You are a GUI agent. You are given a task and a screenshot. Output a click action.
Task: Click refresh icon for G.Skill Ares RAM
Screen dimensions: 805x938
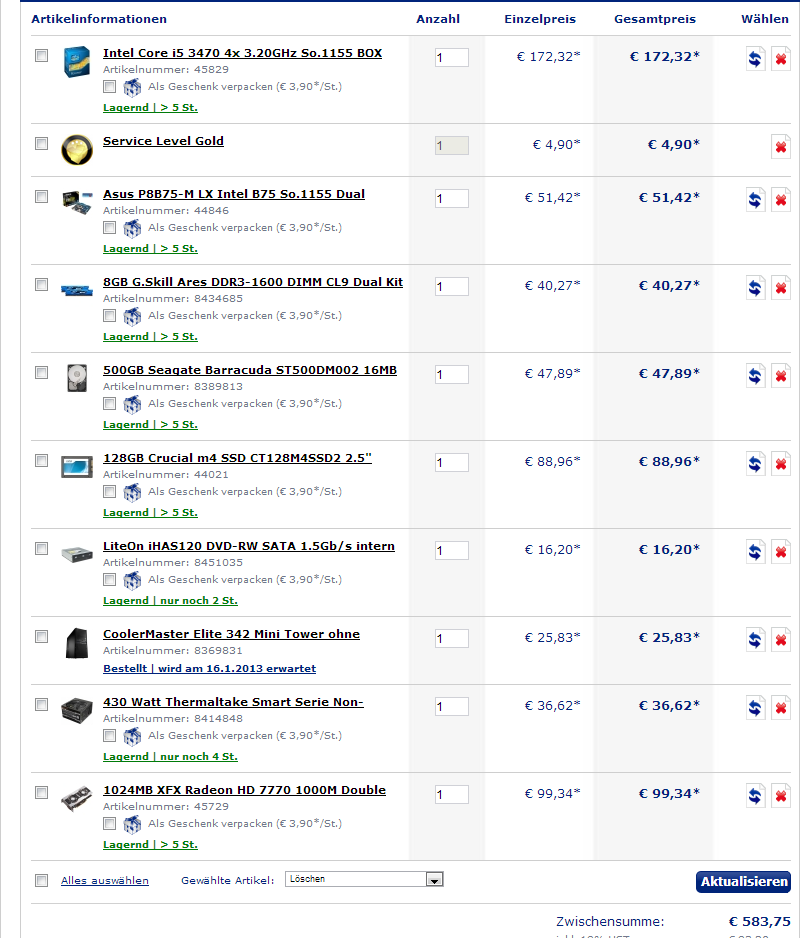tap(755, 288)
